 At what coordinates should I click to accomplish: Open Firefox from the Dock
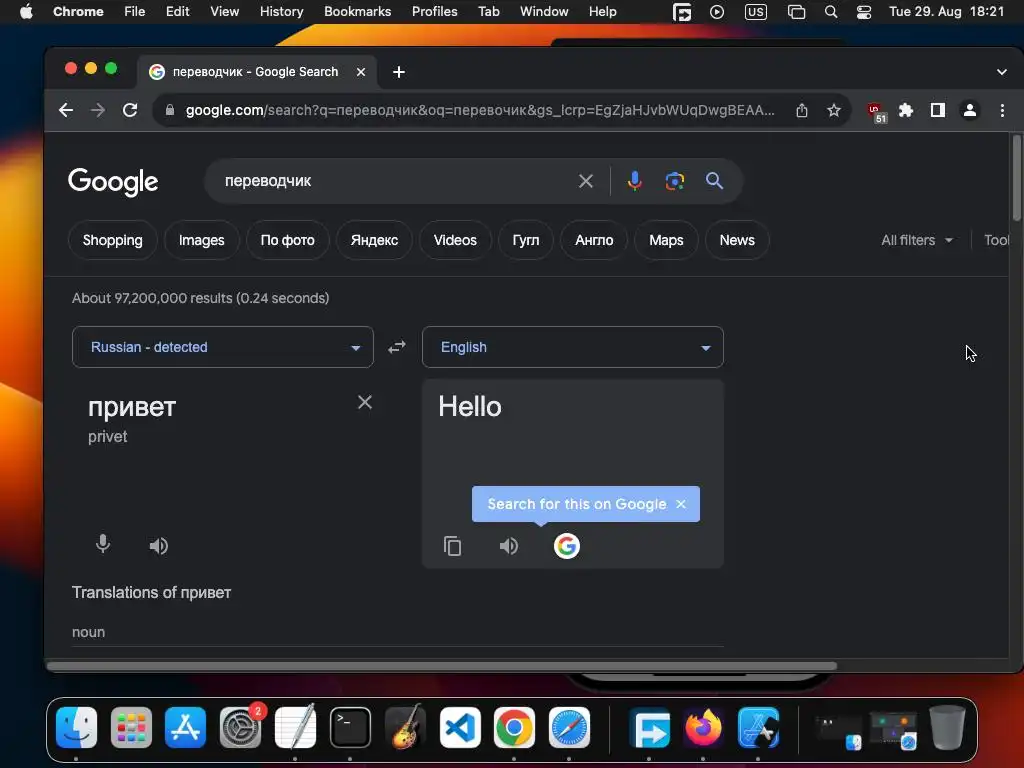coord(703,727)
